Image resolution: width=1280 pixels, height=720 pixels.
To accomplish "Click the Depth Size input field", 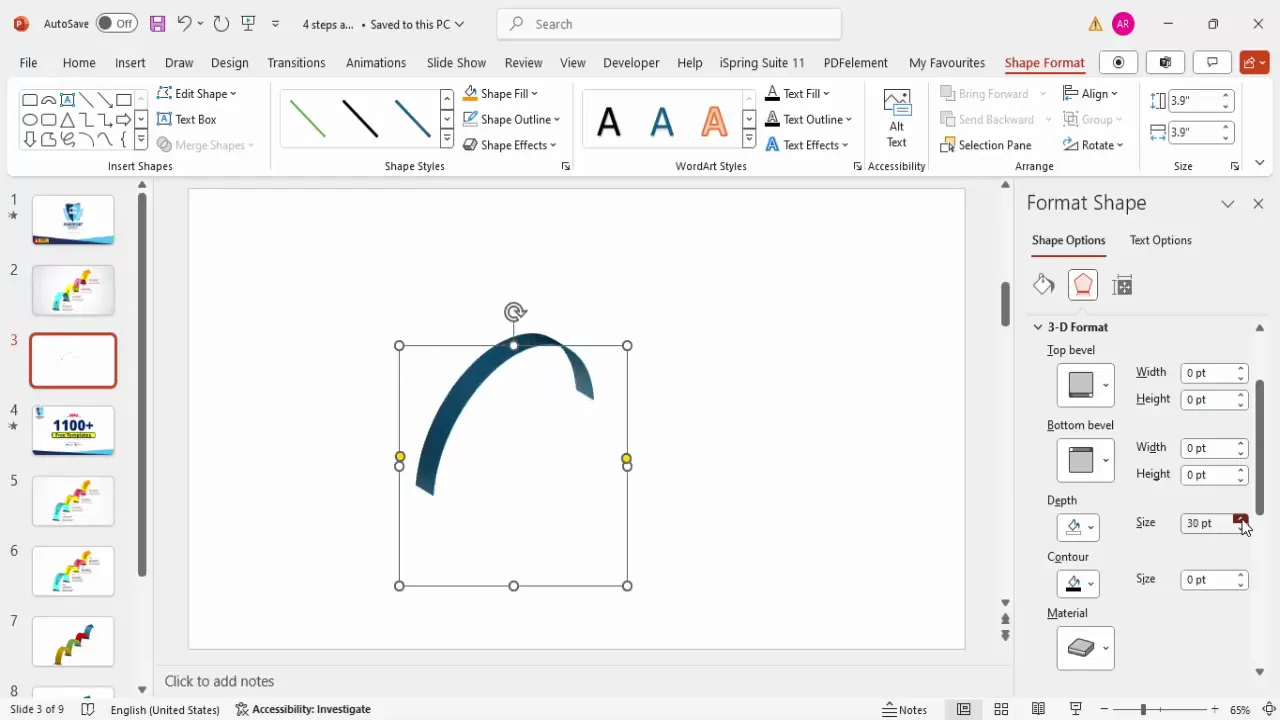I will [x=1207, y=523].
